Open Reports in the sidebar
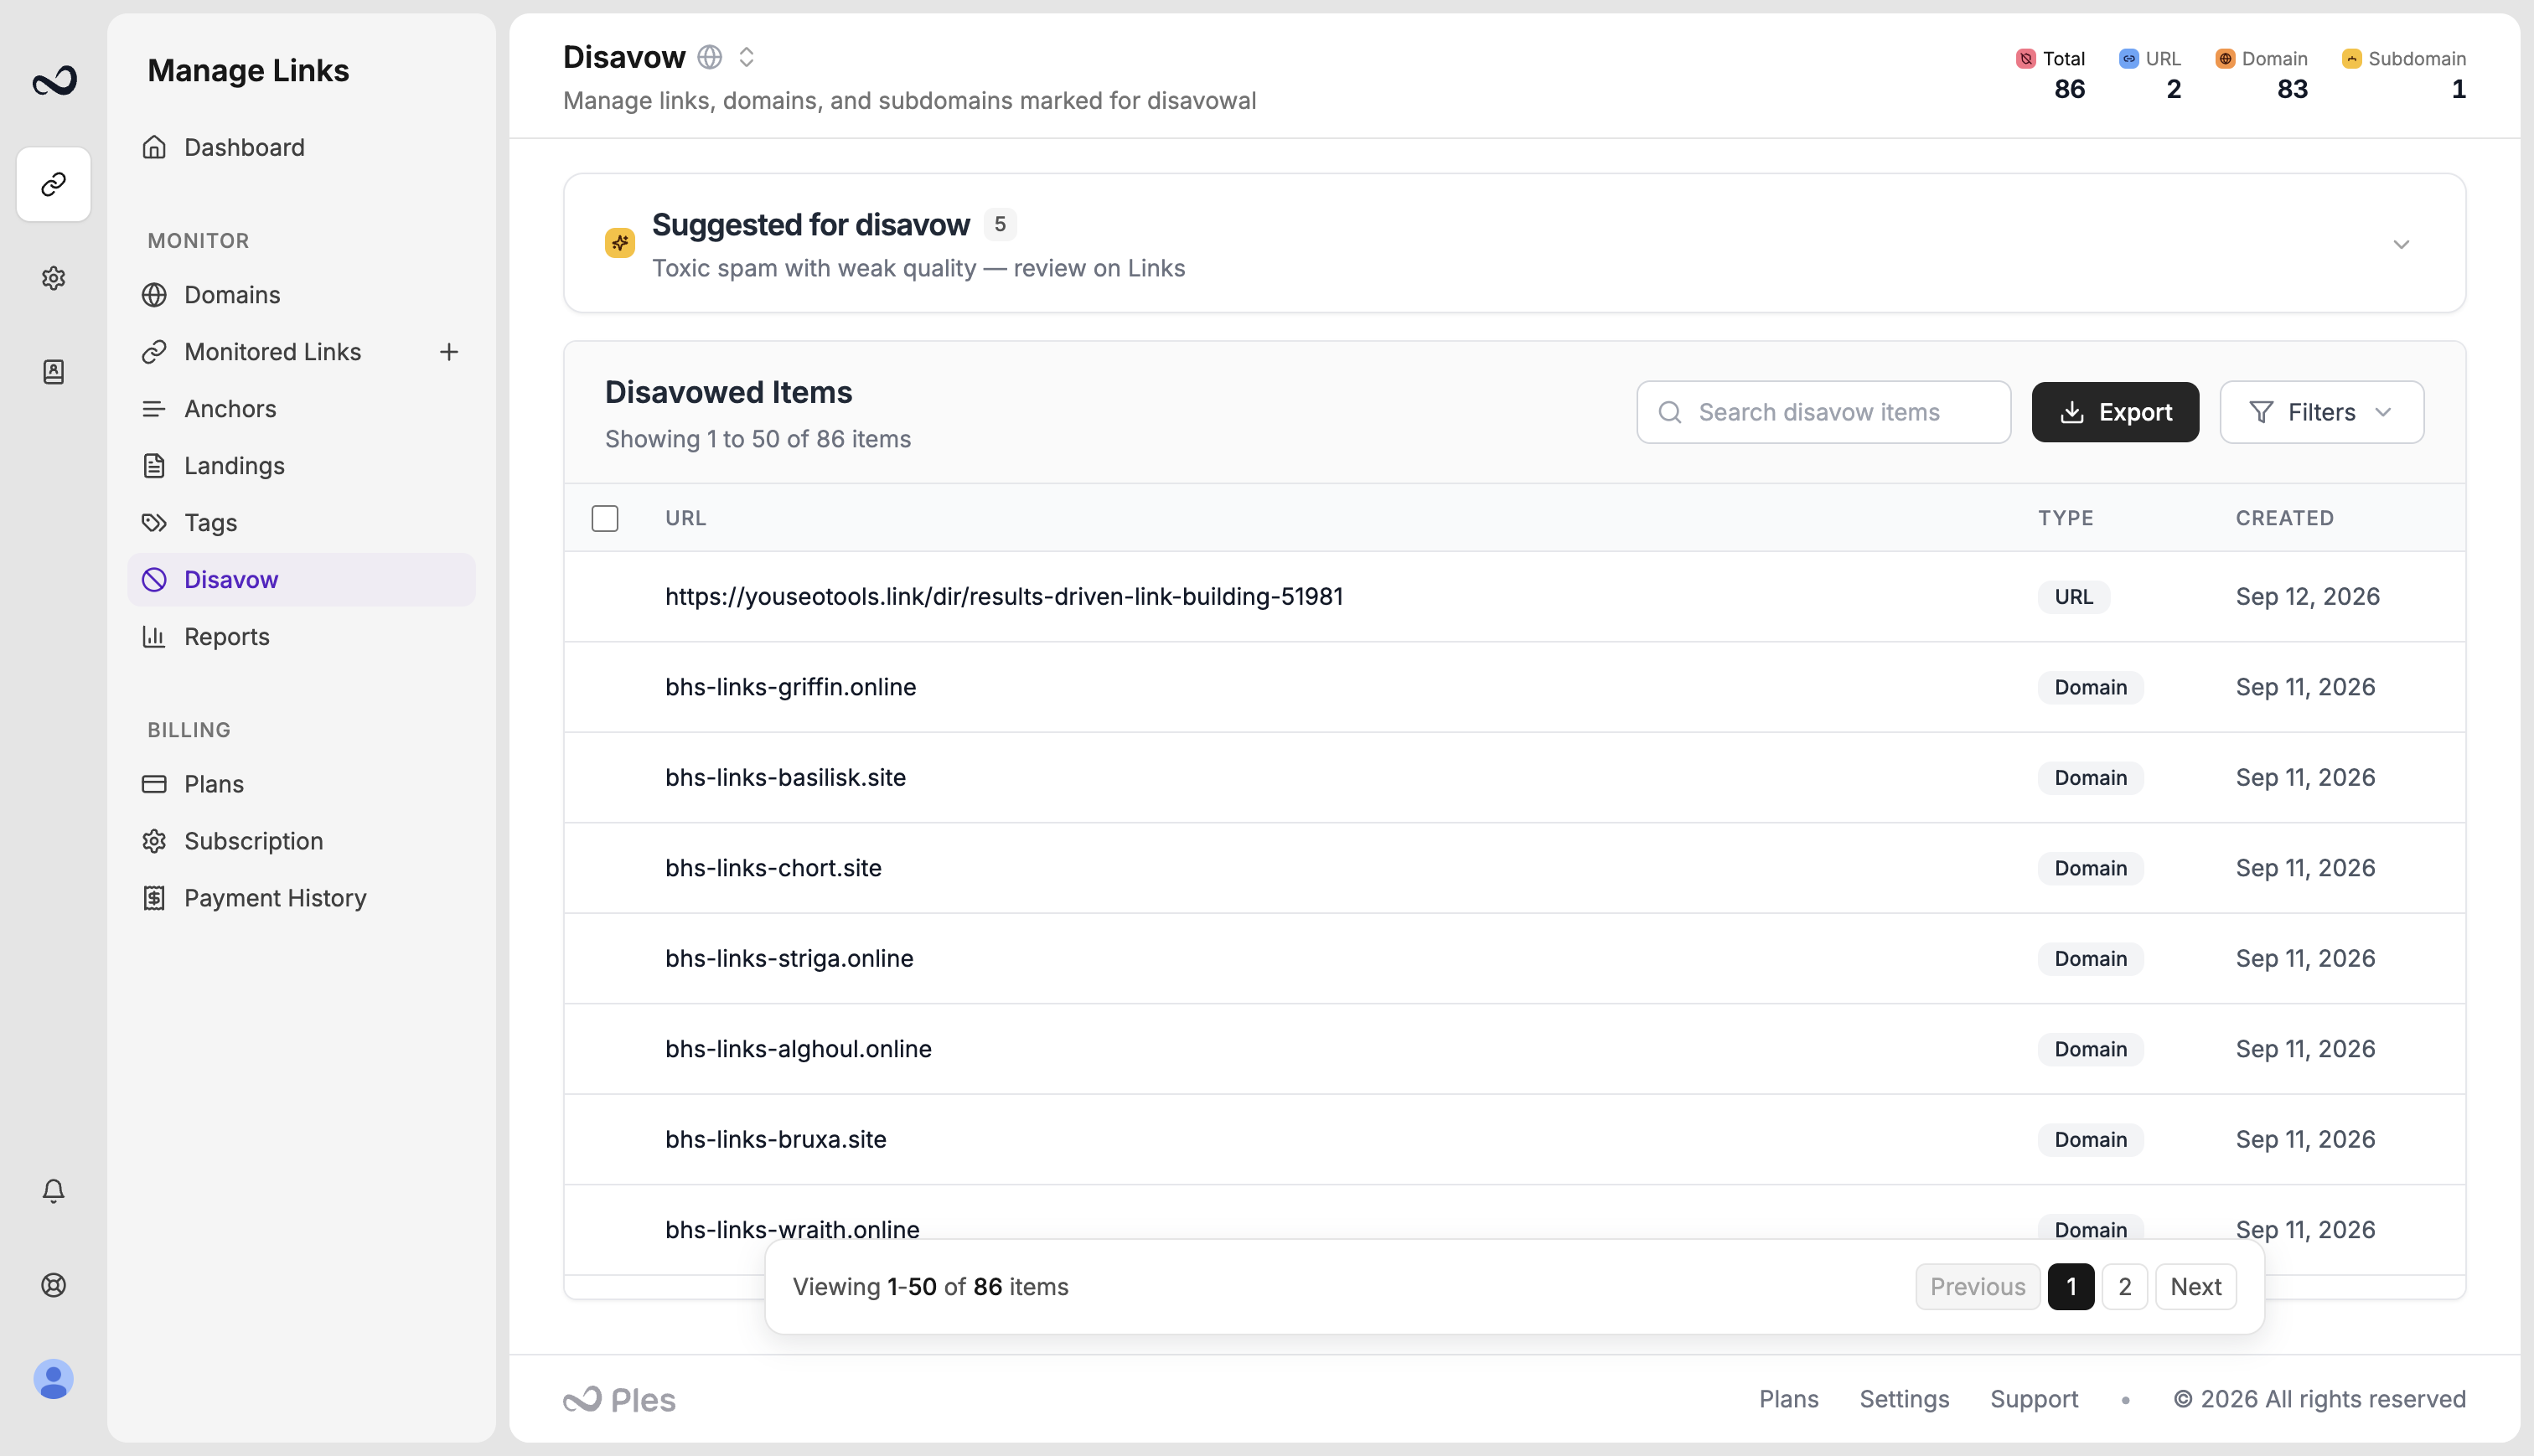This screenshot has width=2534, height=1456. [301, 637]
